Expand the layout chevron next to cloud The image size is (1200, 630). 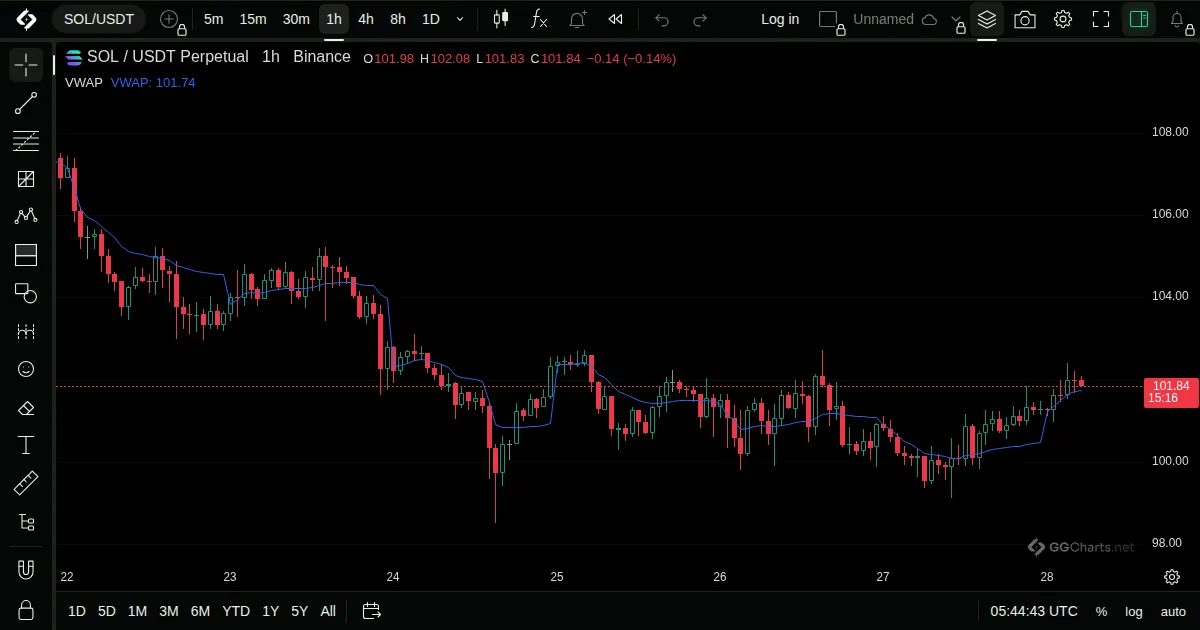(957, 19)
